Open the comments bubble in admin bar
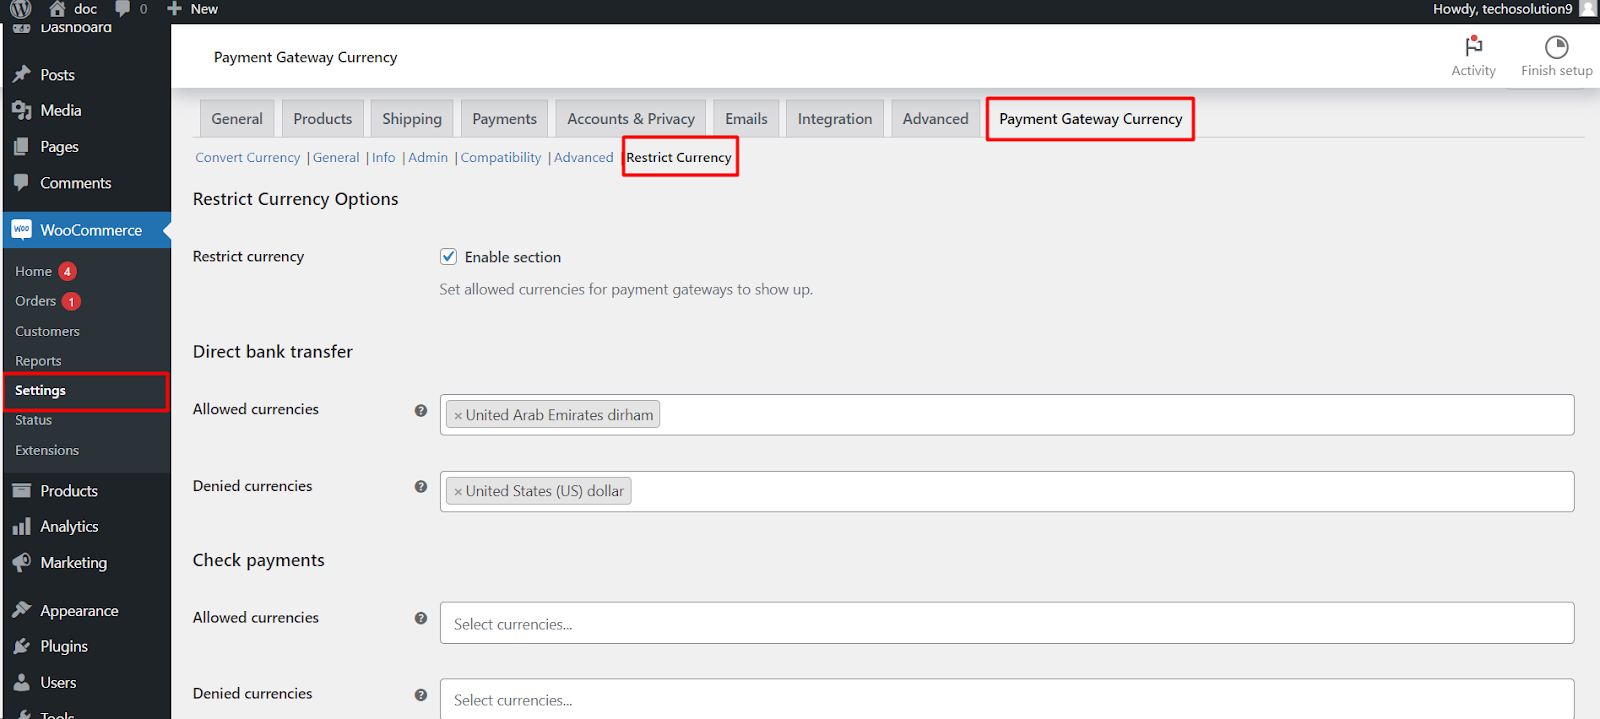This screenshot has height=719, width=1600. click(123, 9)
